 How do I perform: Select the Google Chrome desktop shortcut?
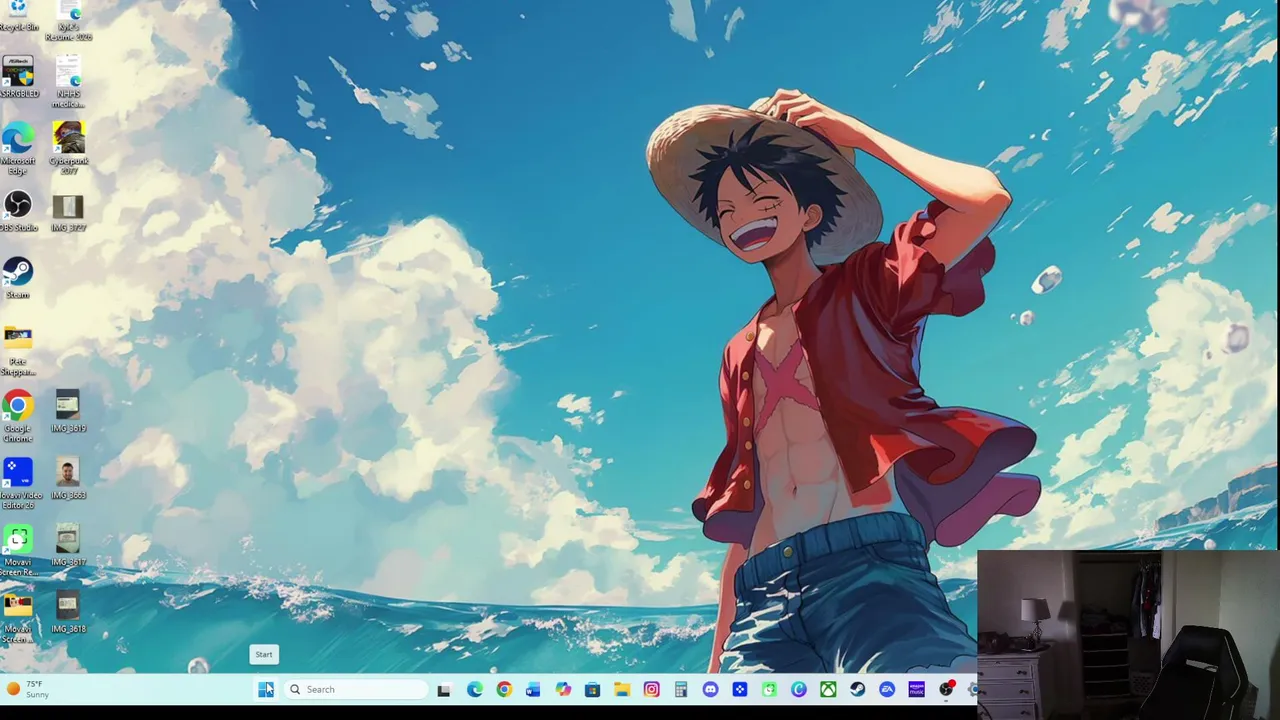tap(18, 416)
